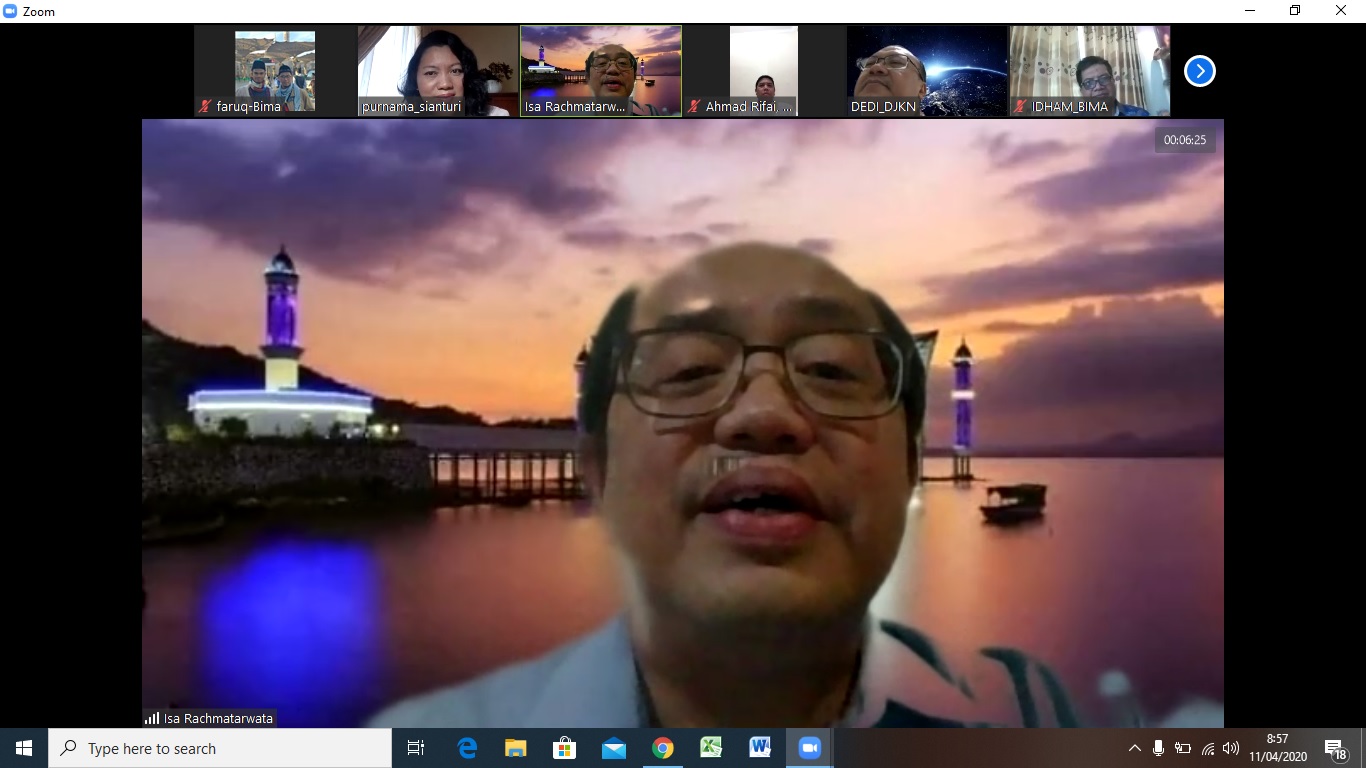Open Microsoft Edge browser in taskbar
The width and height of the screenshot is (1366, 768).
pos(467,748)
